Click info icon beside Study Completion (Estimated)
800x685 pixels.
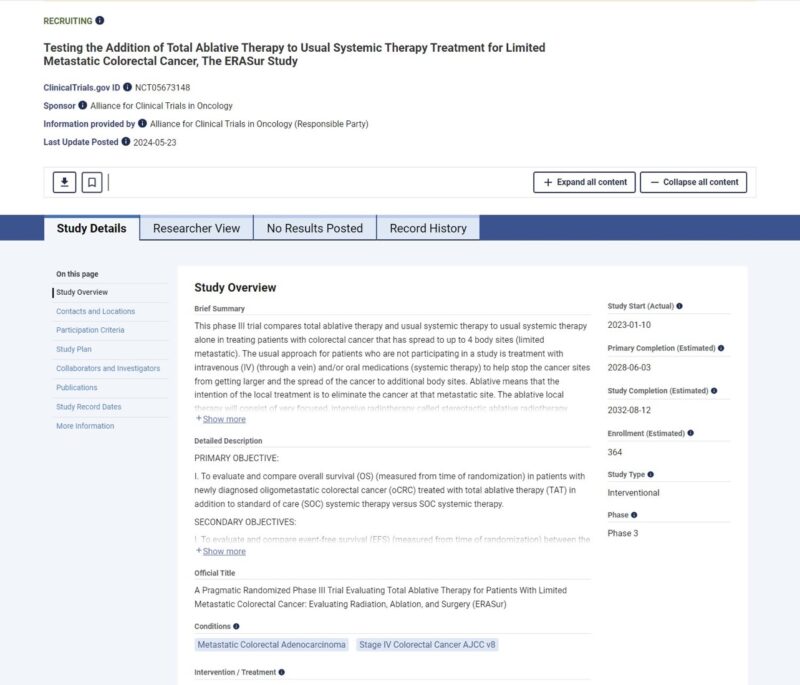tap(714, 391)
